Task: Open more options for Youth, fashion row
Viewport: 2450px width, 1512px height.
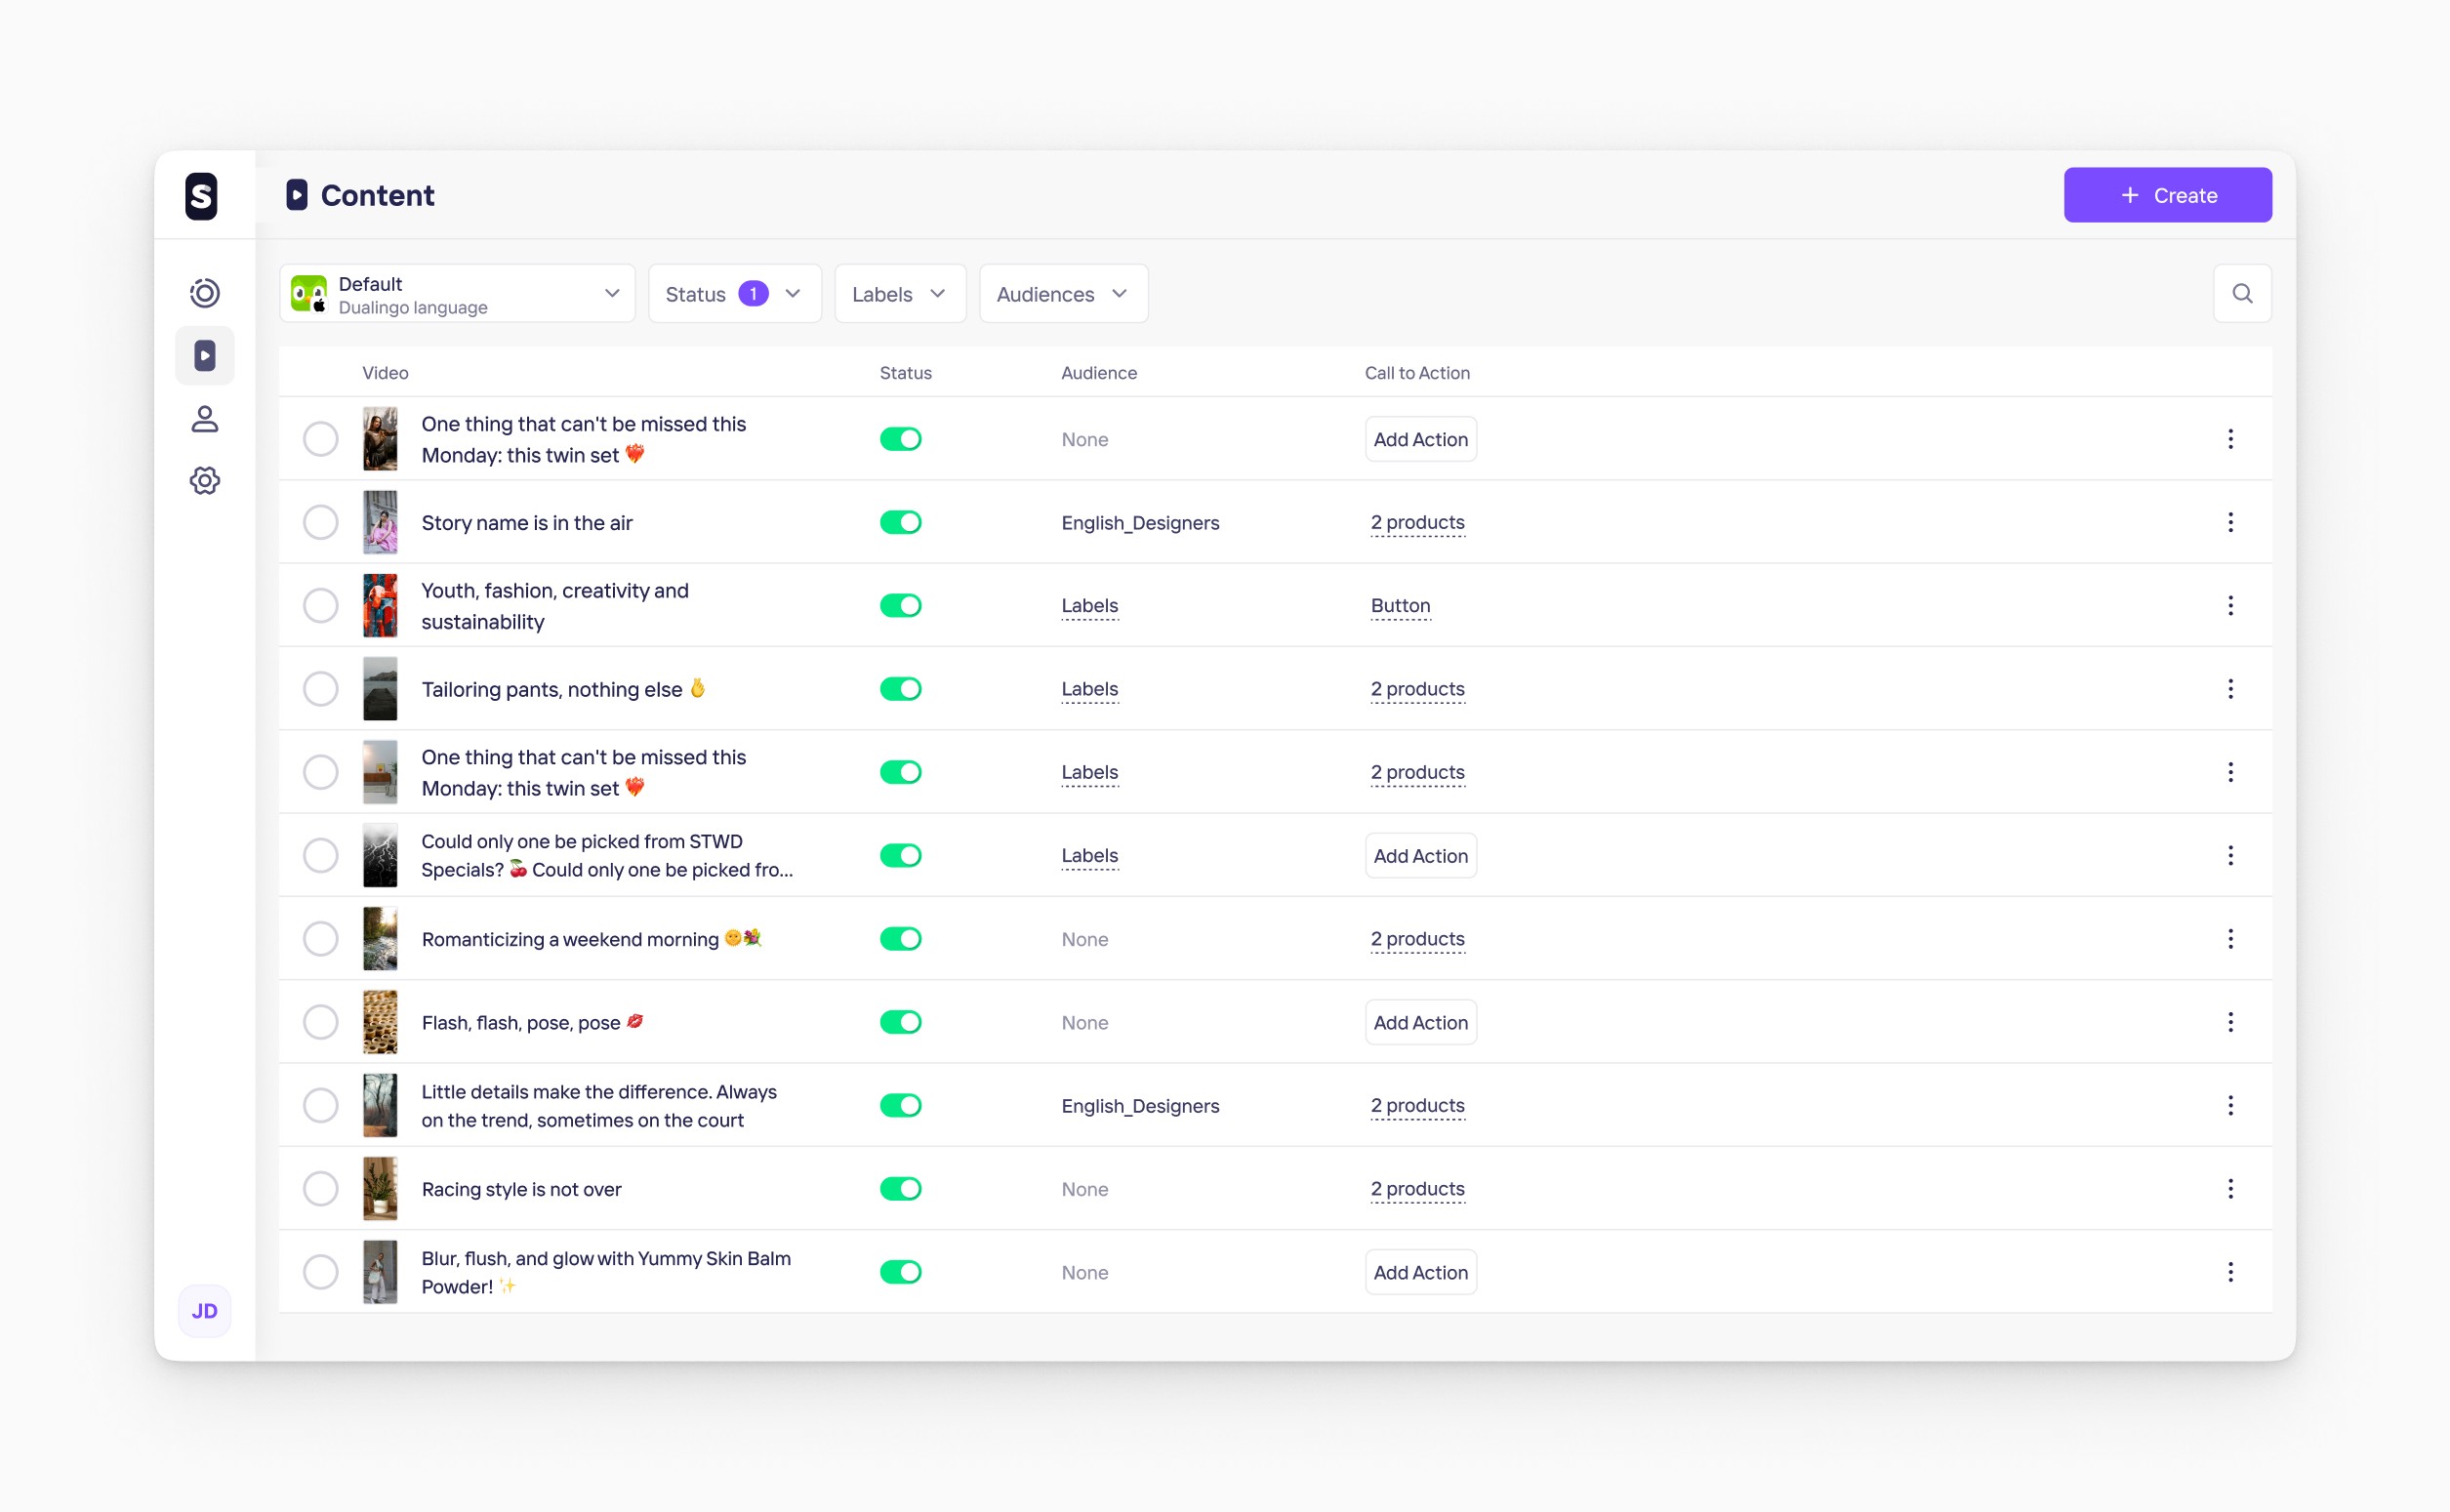Action: point(2230,605)
